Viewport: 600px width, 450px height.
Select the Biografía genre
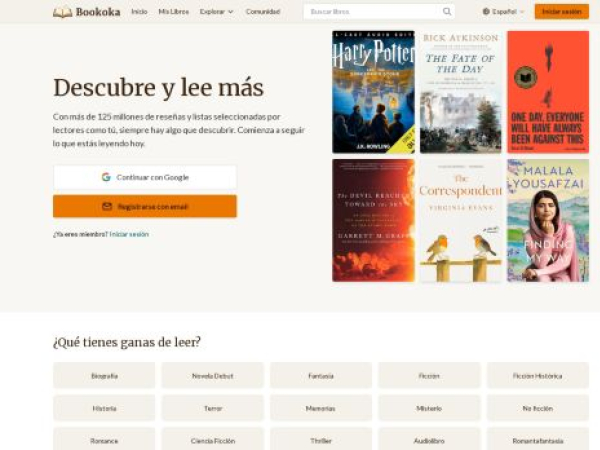104,376
